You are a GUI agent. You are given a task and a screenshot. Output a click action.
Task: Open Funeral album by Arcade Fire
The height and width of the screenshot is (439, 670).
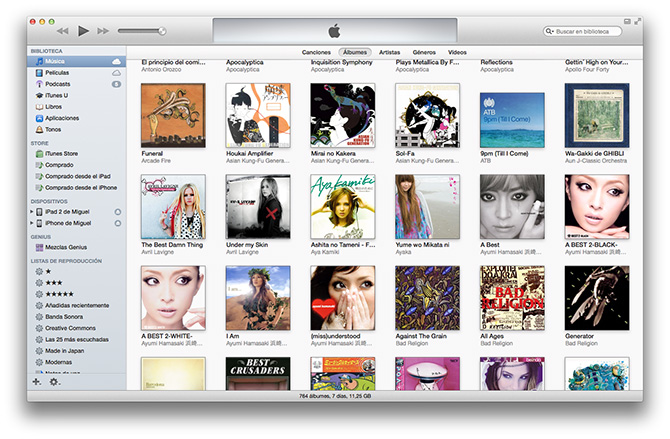click(173, 115)
